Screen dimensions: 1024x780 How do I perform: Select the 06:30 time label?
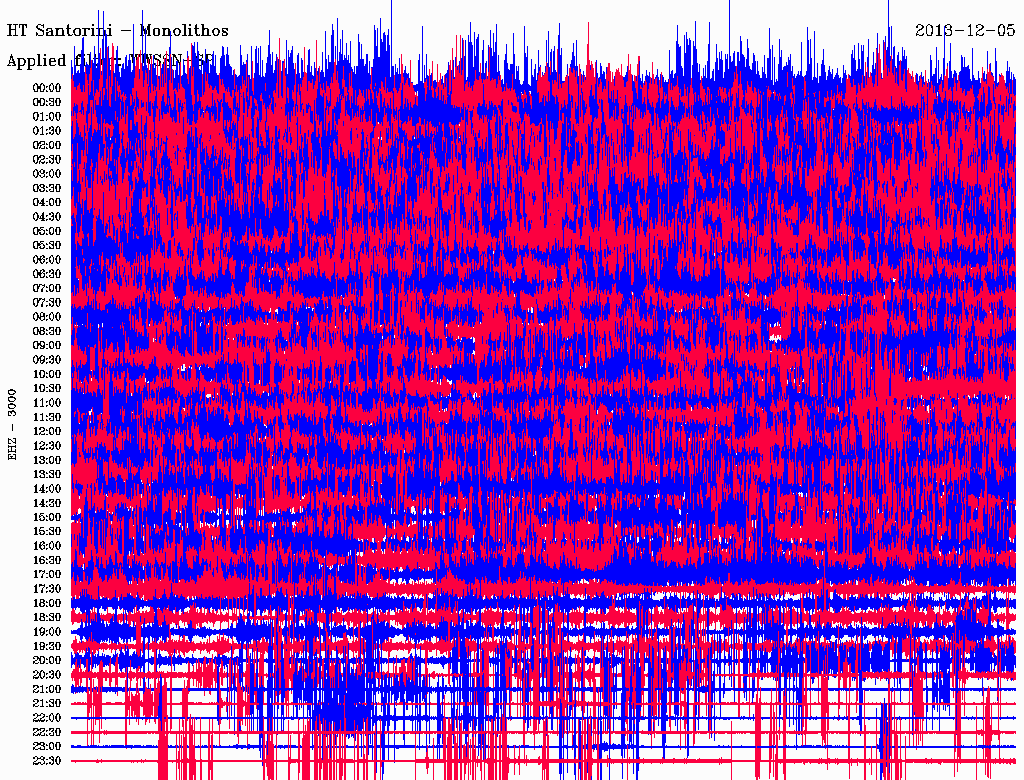47,274
